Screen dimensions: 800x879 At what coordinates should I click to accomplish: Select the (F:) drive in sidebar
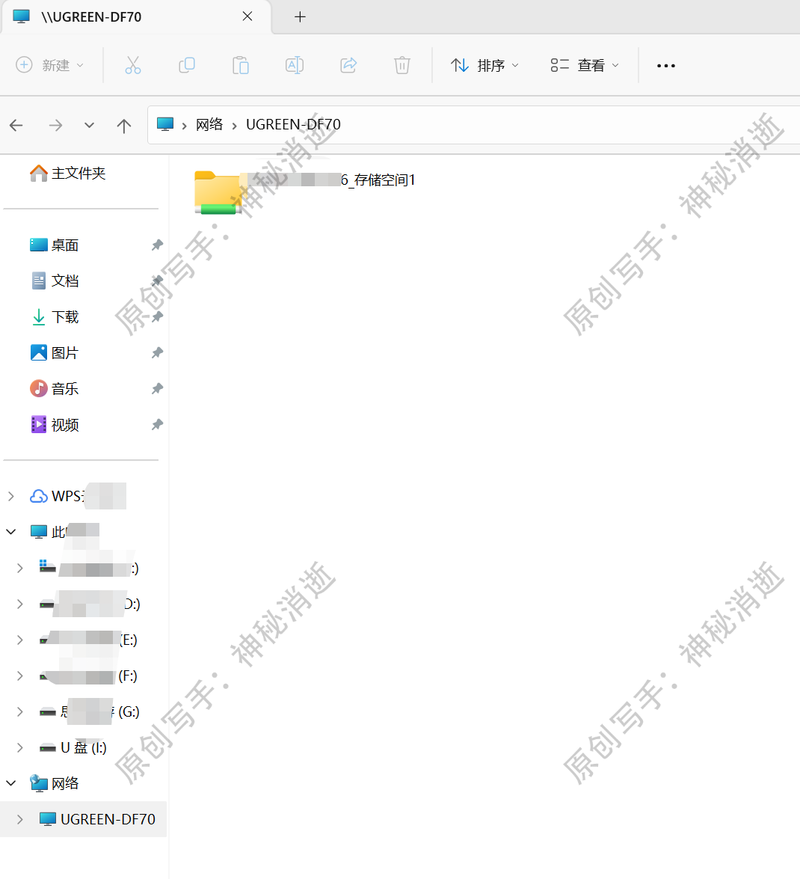89,676
